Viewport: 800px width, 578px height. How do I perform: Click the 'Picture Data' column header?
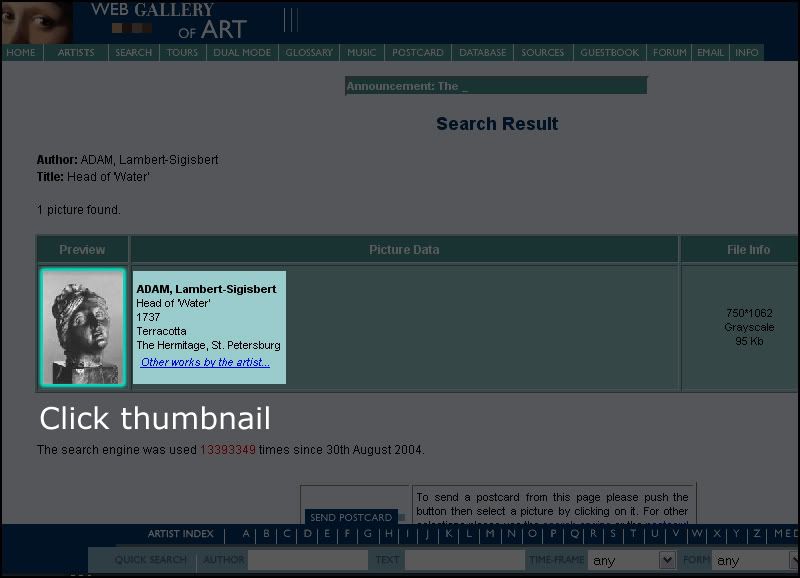click(x=405, y=249)
